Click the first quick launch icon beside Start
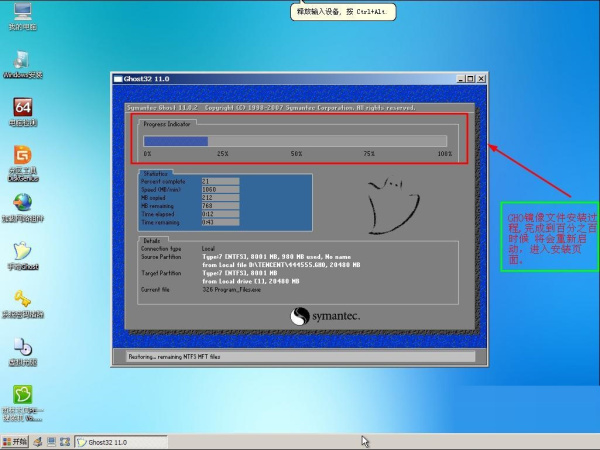This screenshot has height=450, width=600. 38,441
